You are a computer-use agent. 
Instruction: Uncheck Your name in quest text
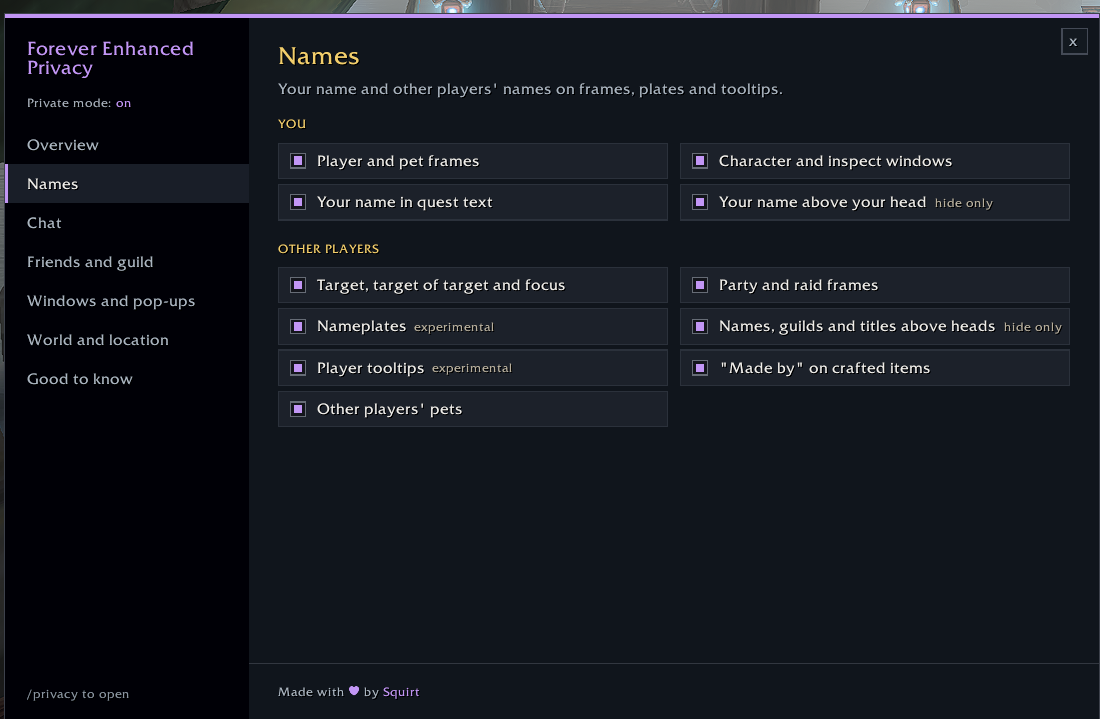point(298,203)
